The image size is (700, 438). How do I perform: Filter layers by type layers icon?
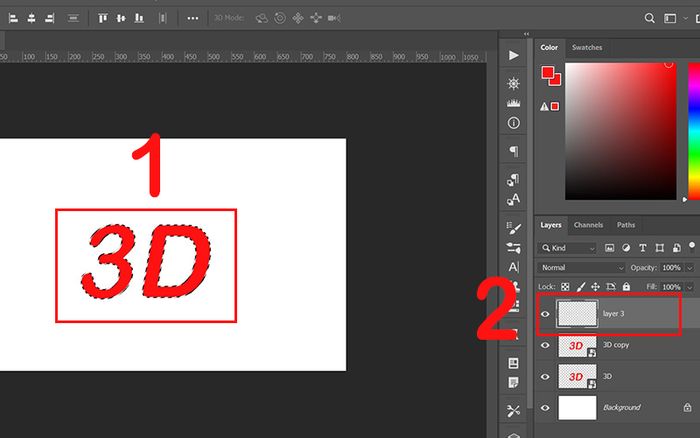pos(642,248)
